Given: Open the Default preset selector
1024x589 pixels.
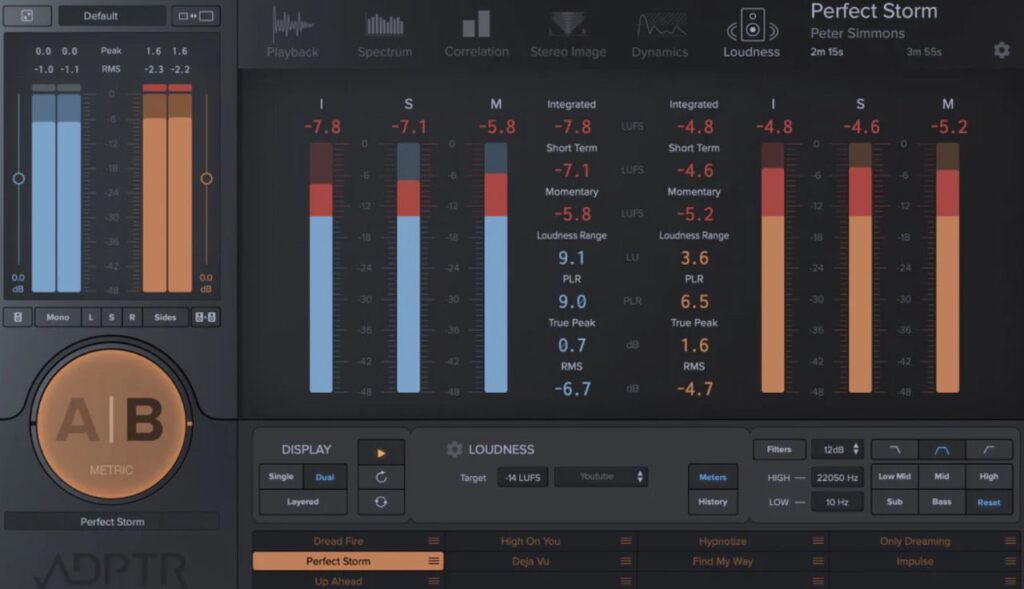Looking at the screenshot, I should pos(112,16).
